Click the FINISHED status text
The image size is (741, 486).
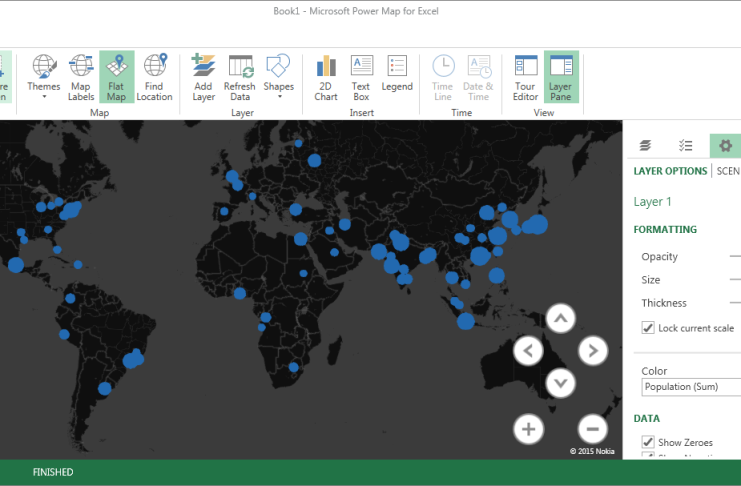tap(53, 472)
